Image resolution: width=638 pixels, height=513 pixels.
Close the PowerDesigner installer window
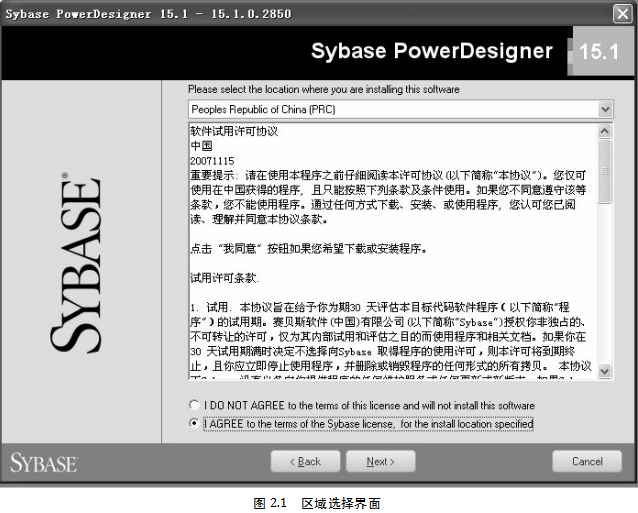(x=621, y=12)
